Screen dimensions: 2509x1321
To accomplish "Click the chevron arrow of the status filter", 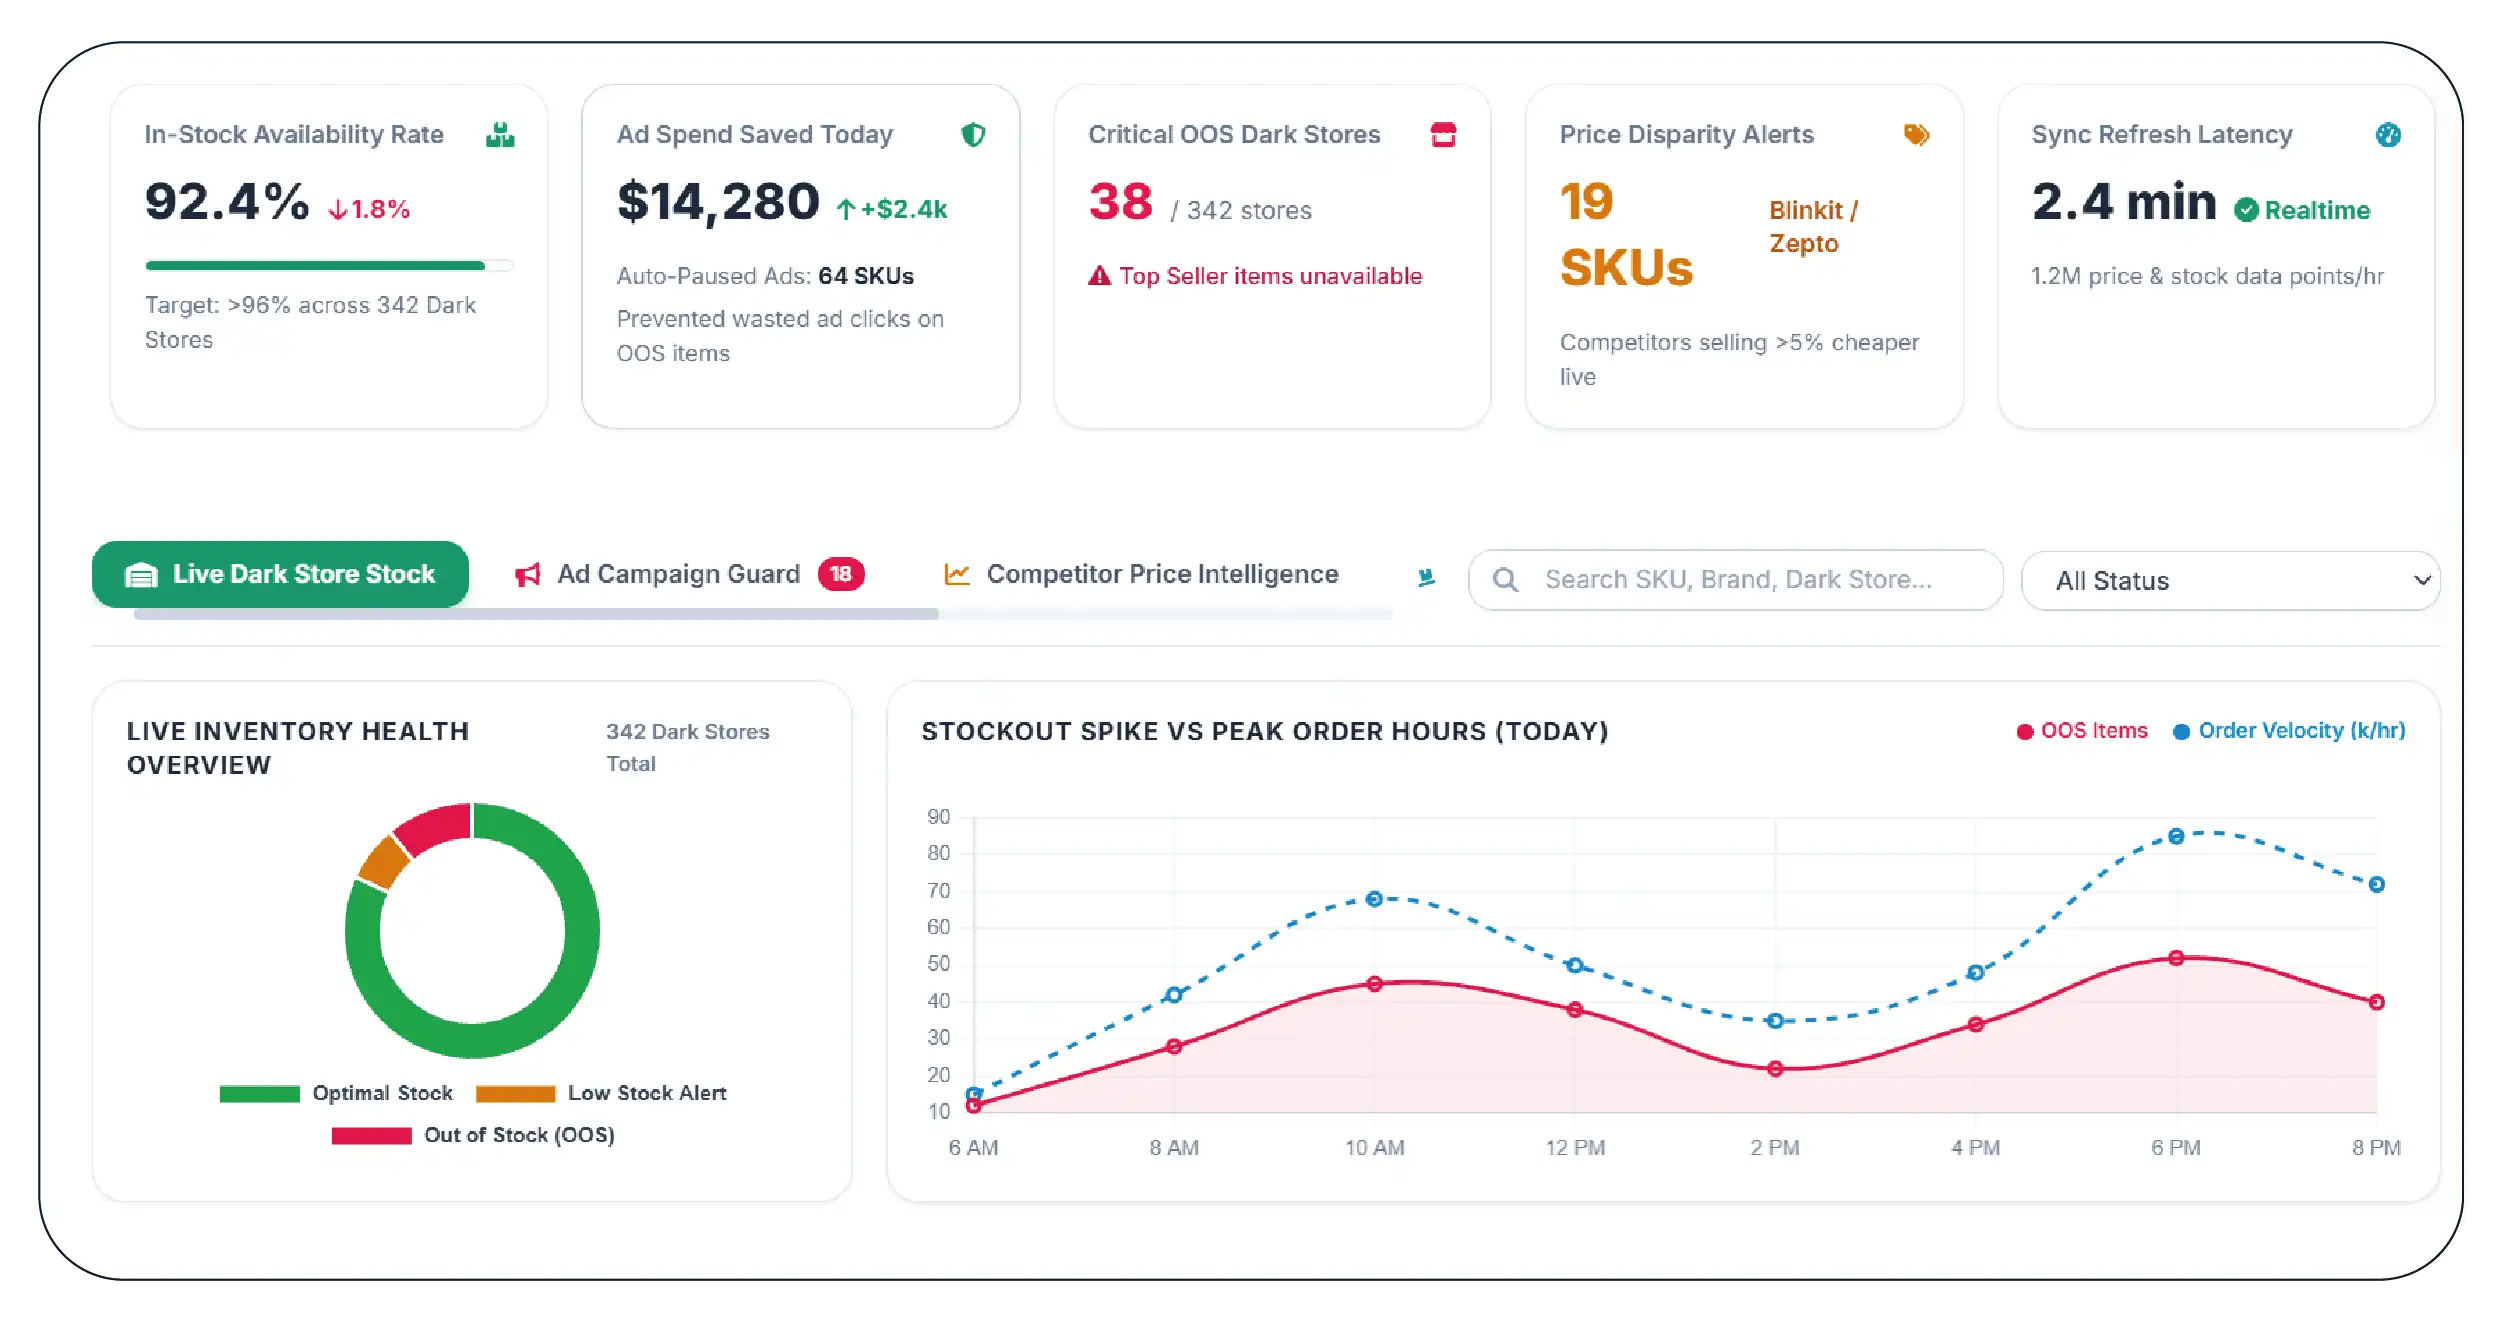I will point(2421,580).
